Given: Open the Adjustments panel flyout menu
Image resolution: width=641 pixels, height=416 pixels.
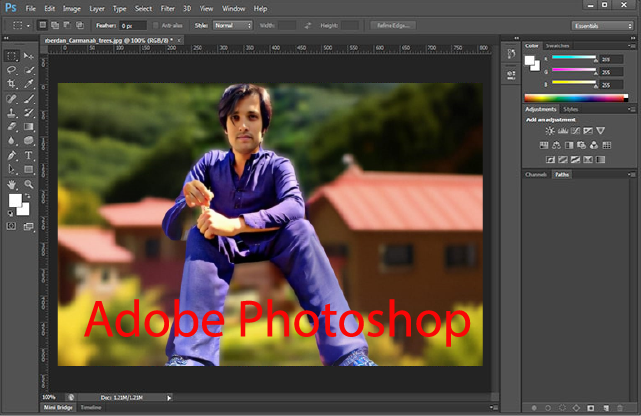Looking at the screenshot, I should pyautogui.click(x=631, y=109).
